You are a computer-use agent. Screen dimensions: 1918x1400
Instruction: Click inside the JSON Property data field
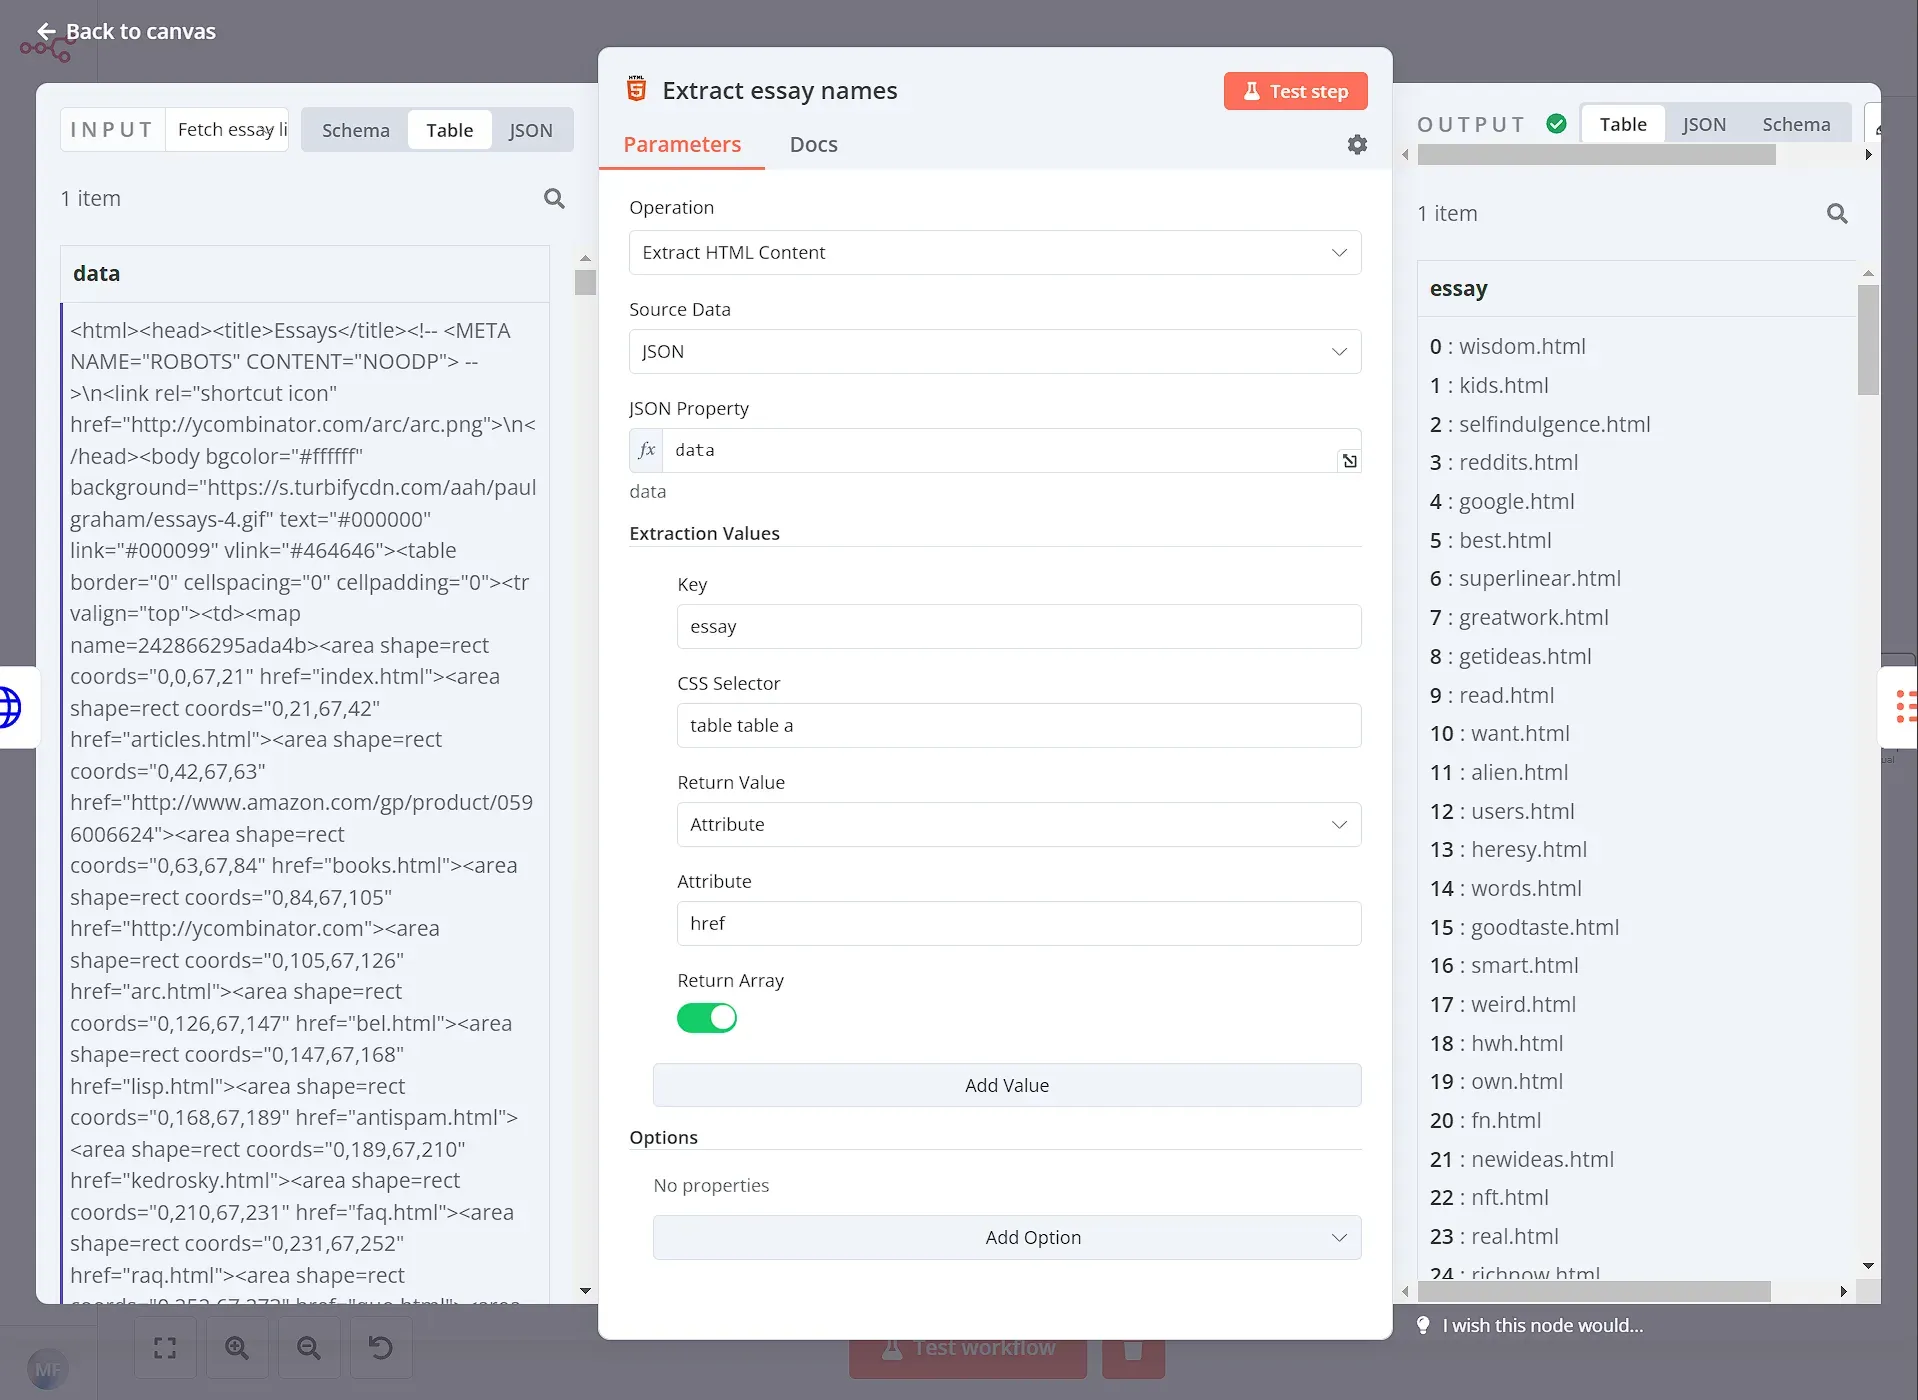coord(1000,450)
